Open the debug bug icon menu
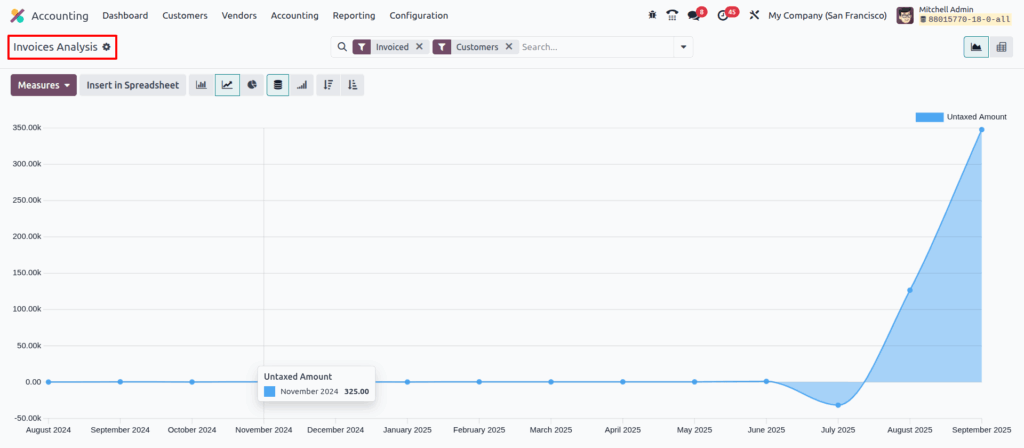 [x=652, y=15]
